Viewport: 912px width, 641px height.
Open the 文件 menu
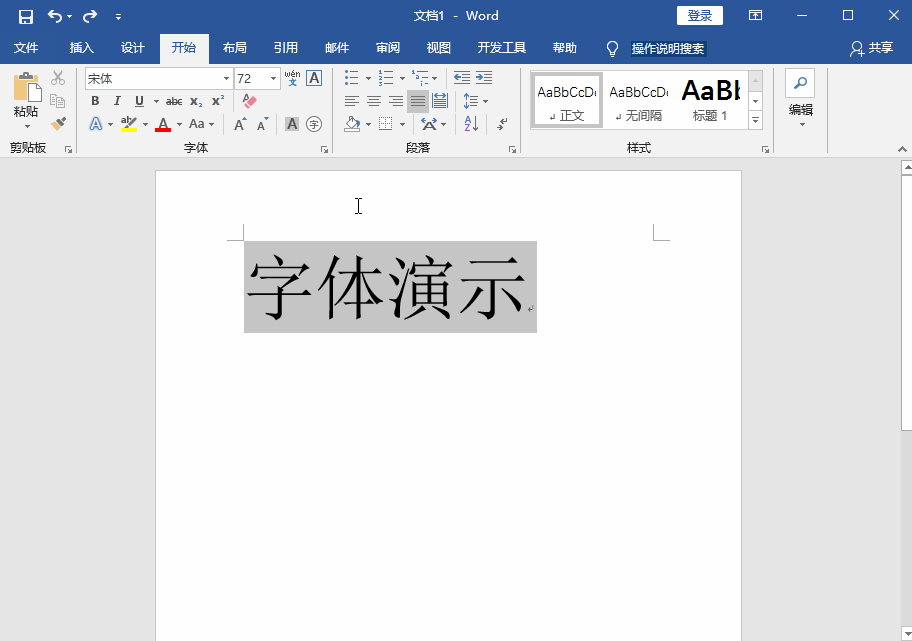pyautogui.click(x=27, y=47)
